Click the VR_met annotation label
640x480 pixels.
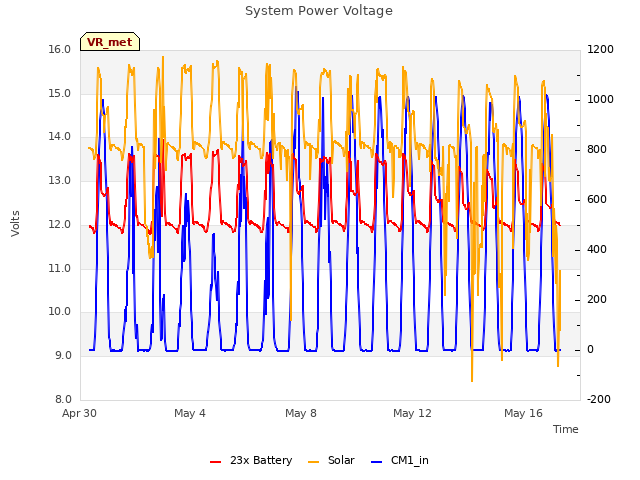(110, 42)
